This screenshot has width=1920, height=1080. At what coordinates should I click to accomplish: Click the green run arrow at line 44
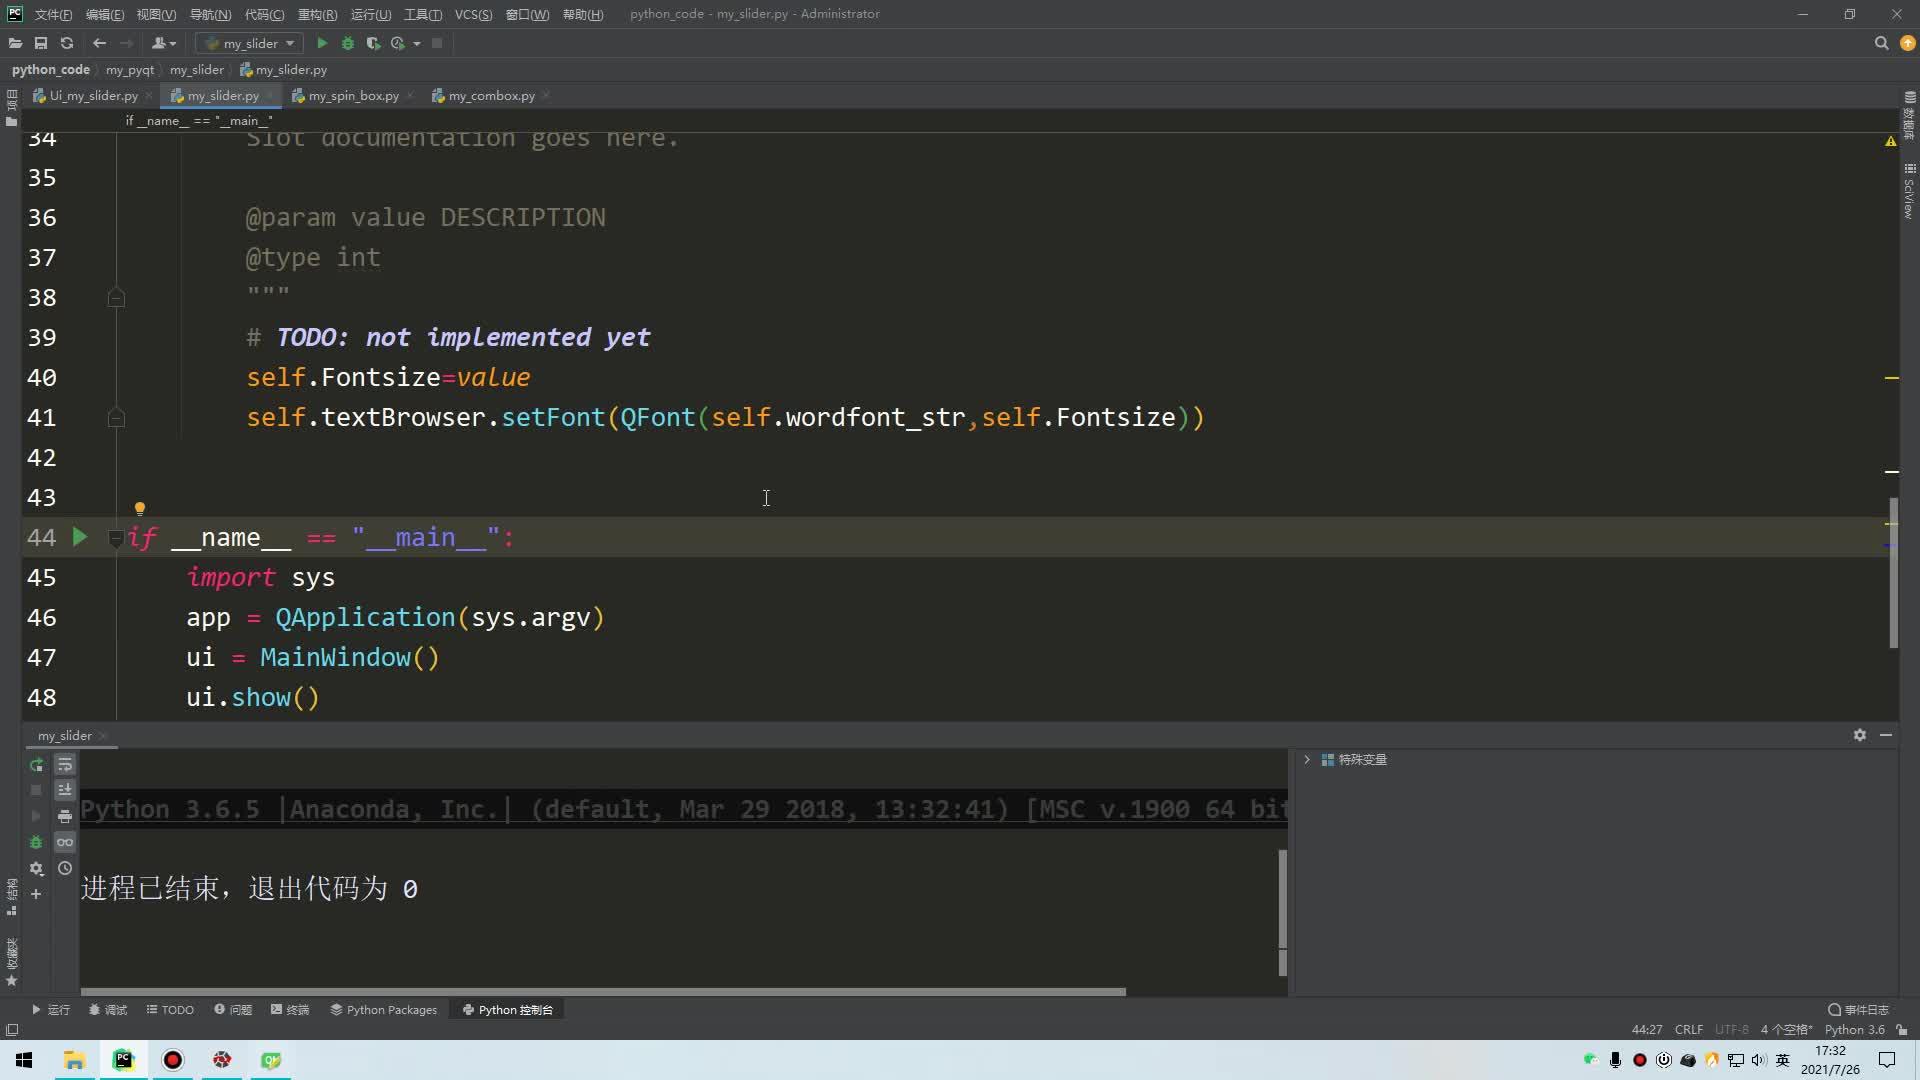(80, 537)
